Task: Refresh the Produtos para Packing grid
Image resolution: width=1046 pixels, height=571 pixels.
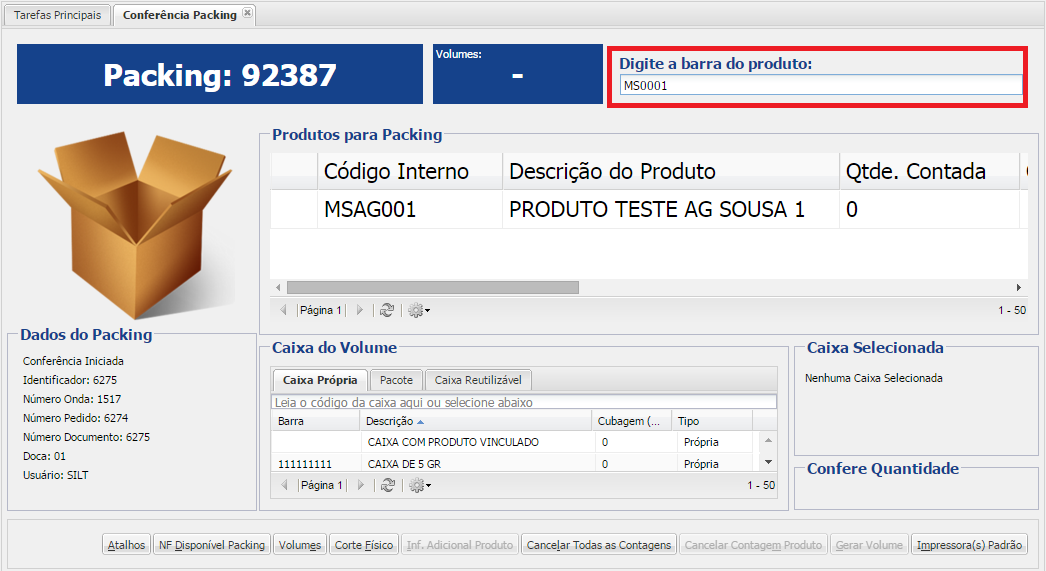Action: (x=387, y=310)
